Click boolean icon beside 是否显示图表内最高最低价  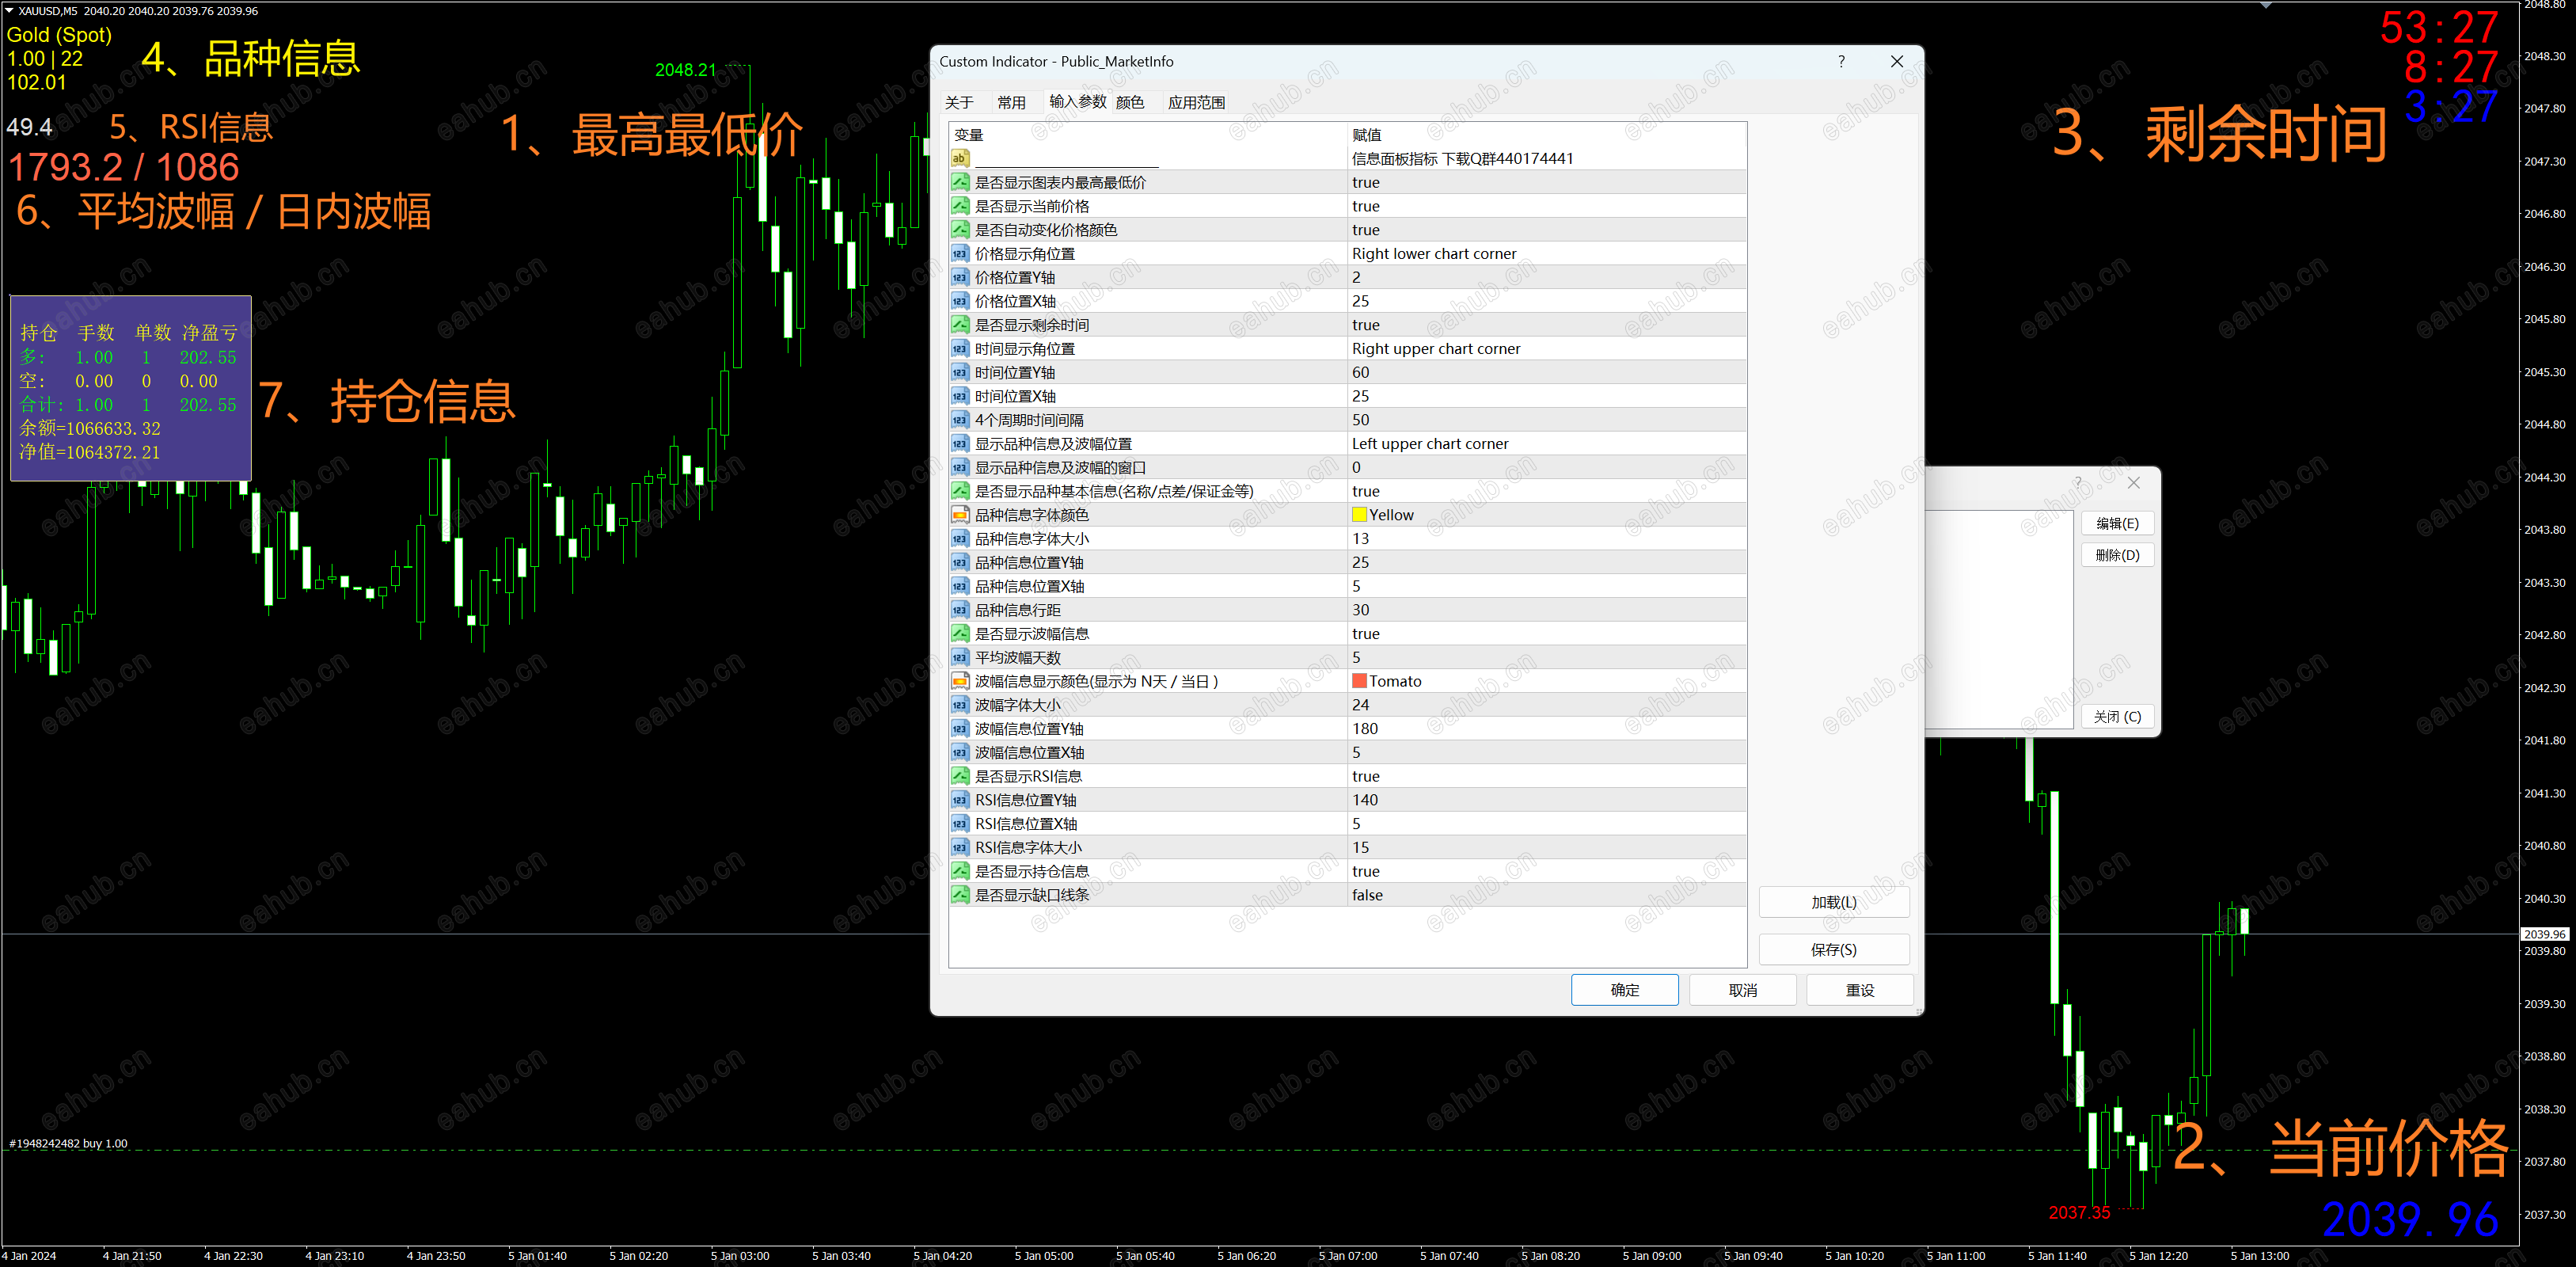click(959, 182)
